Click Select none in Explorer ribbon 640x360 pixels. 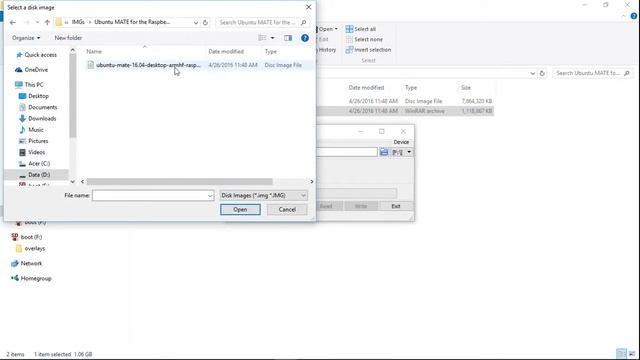click(x=364, y=40)
